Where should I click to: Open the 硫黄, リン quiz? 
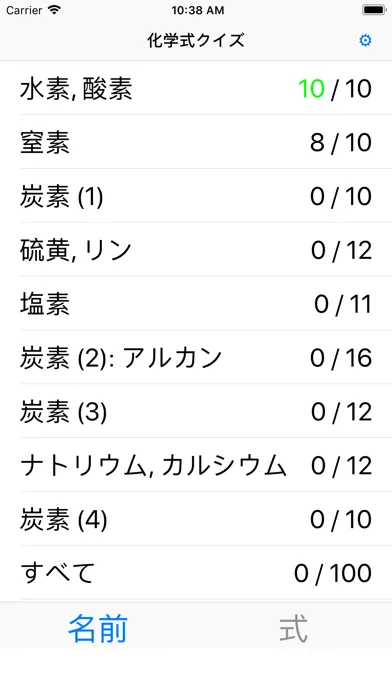click(x=196, y=250)
